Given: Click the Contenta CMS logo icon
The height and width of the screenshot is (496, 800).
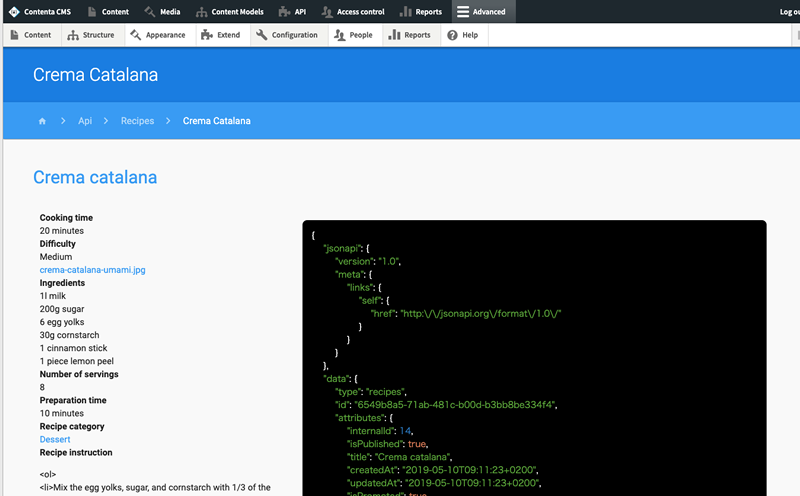Looking at the screenshot, I should coord(13,12).
